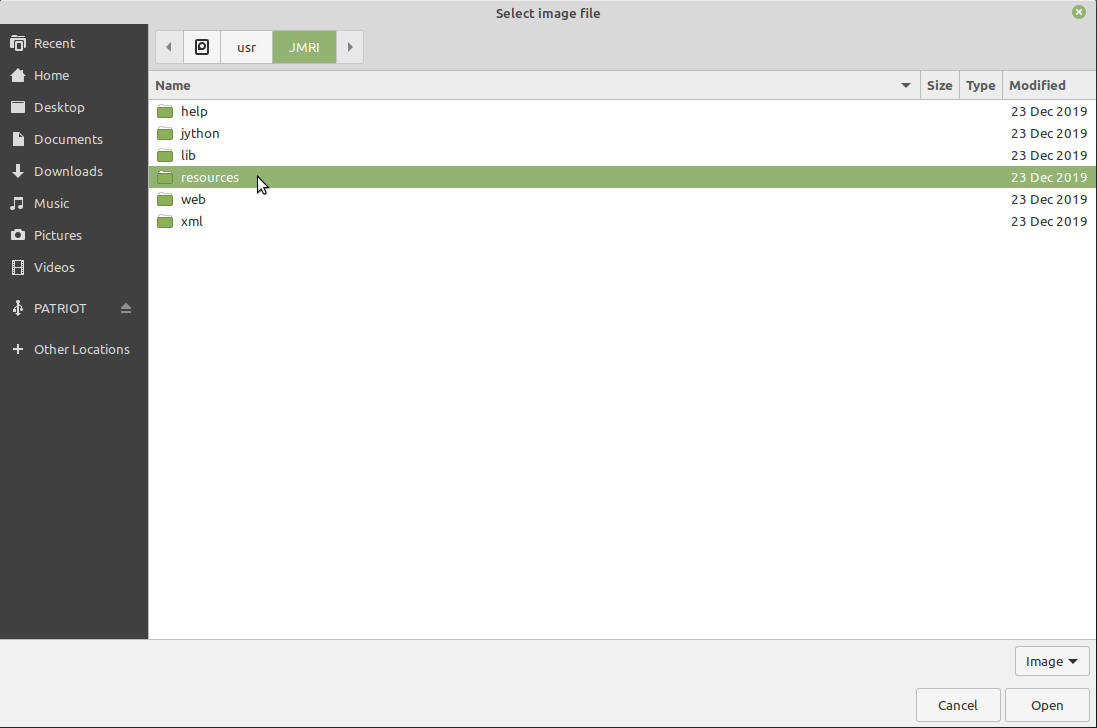
Task: Click the forward arrow in path bar
Action: pyautogui.click(x=350, y=47)
